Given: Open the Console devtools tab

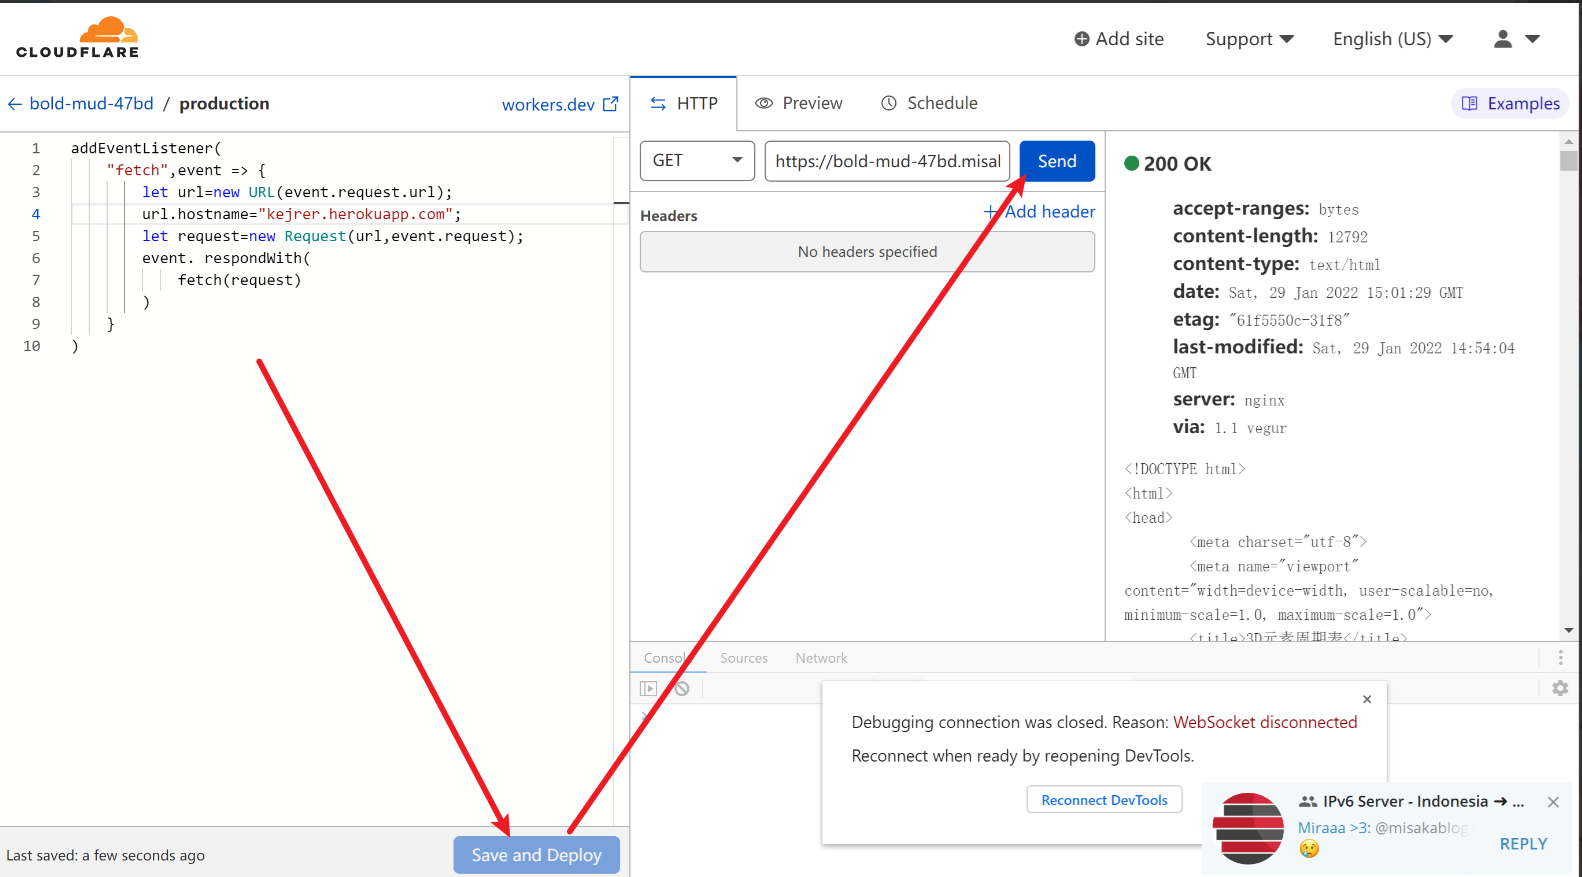Looking at the screenshot, I should coord(666,658).
